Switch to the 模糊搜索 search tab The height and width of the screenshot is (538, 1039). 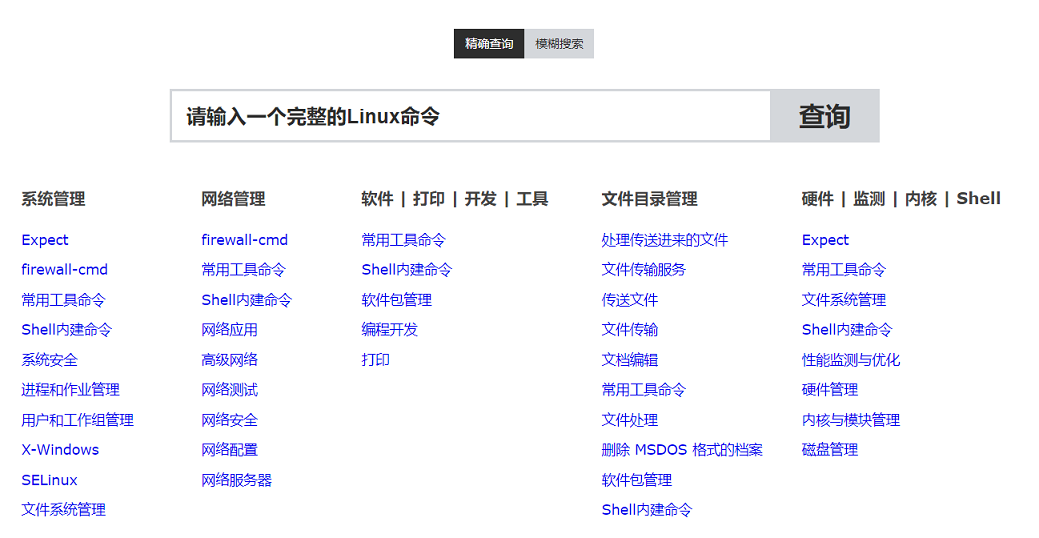click(559, 44)
